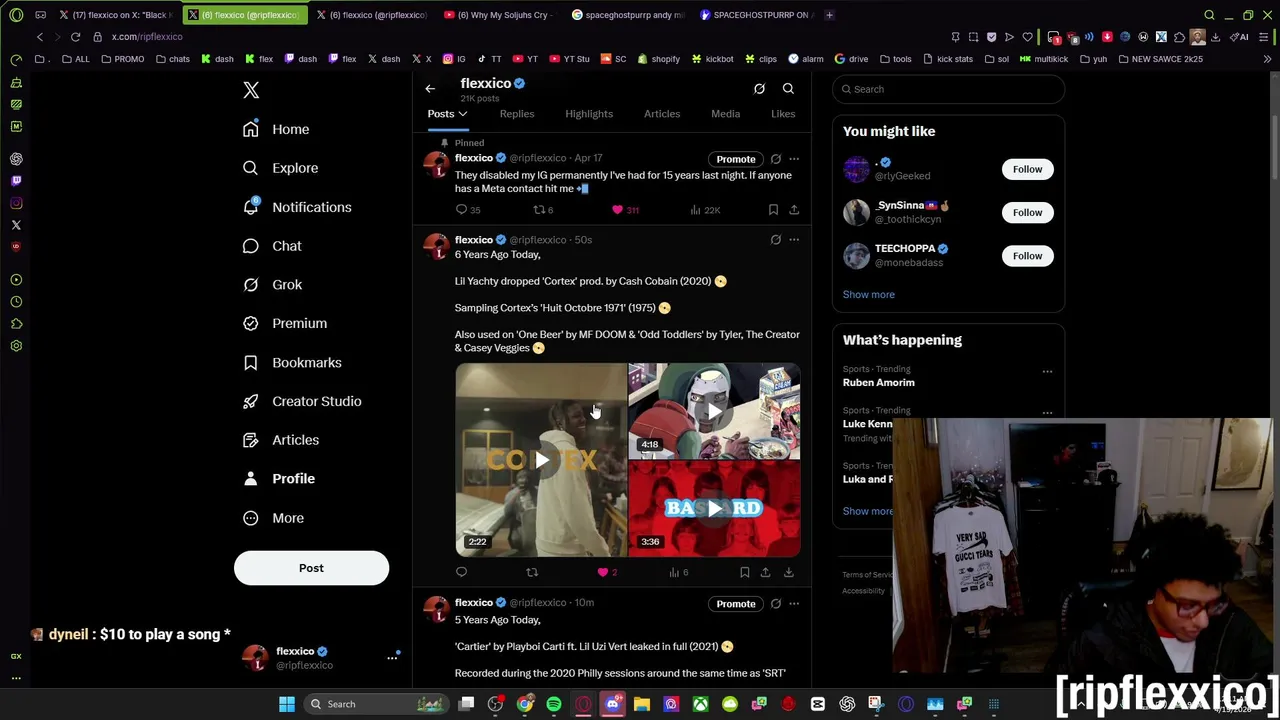Share the Lil Yachty Cortex post
The image size is (1280, 720).
(x=765, y=572)
